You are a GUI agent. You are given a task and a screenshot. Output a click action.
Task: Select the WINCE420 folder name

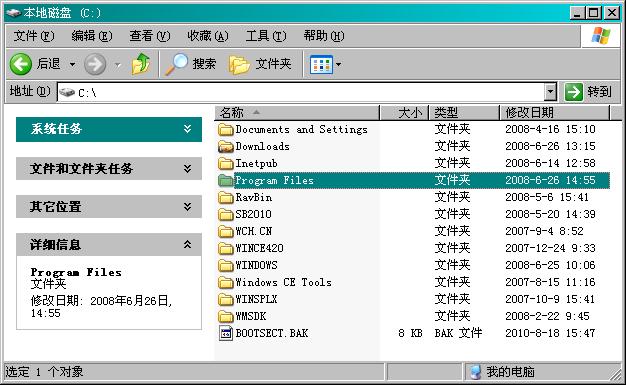click(259, 248)
